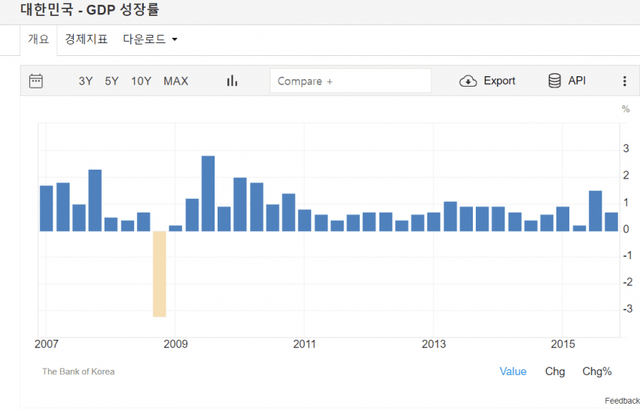Click the orange negative bar near 2009
The image size is (640, 410).
(159, 273)
